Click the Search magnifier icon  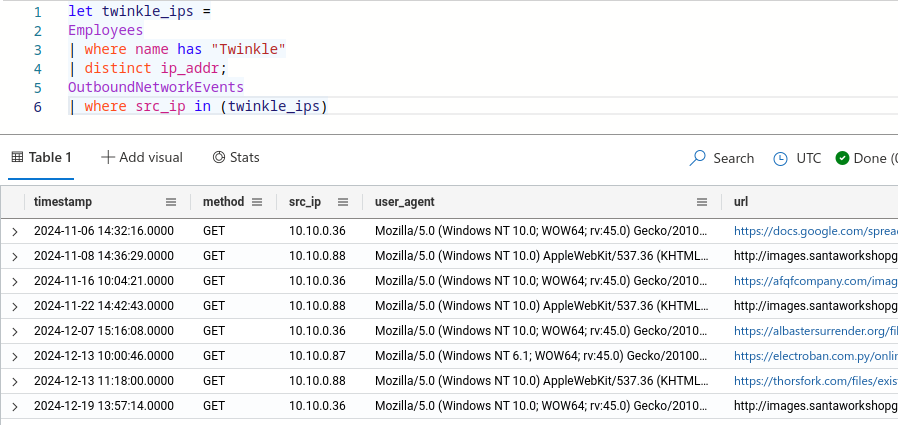tap(698, 158)
